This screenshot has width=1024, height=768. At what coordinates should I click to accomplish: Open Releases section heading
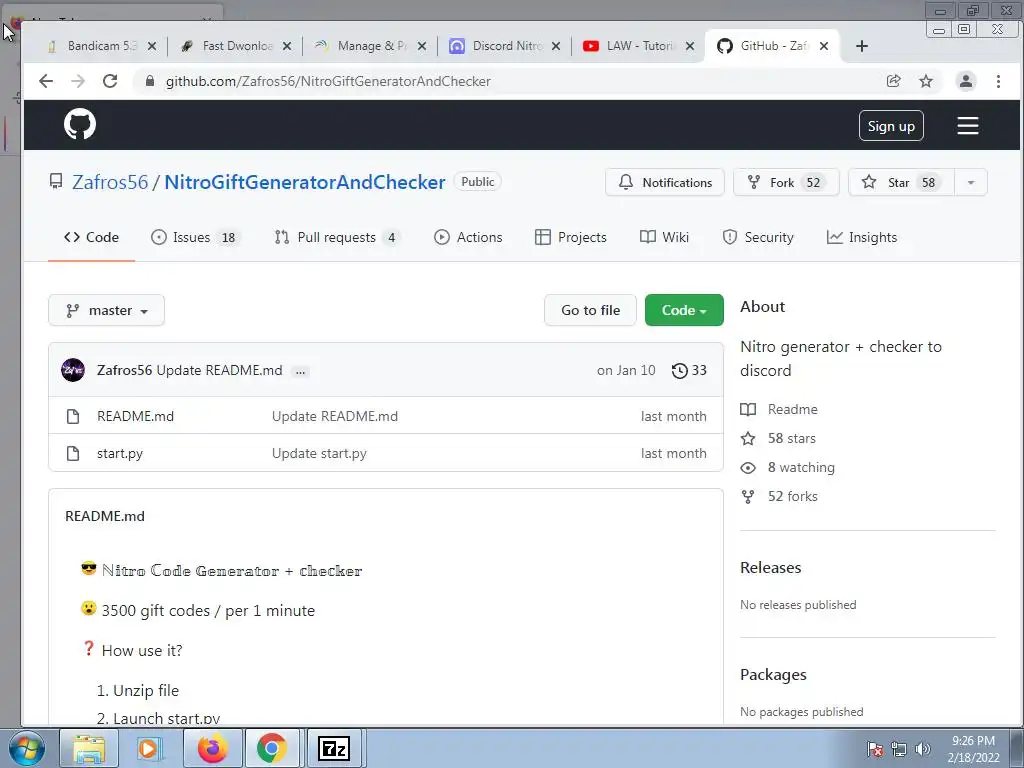(x=771, y=568)
